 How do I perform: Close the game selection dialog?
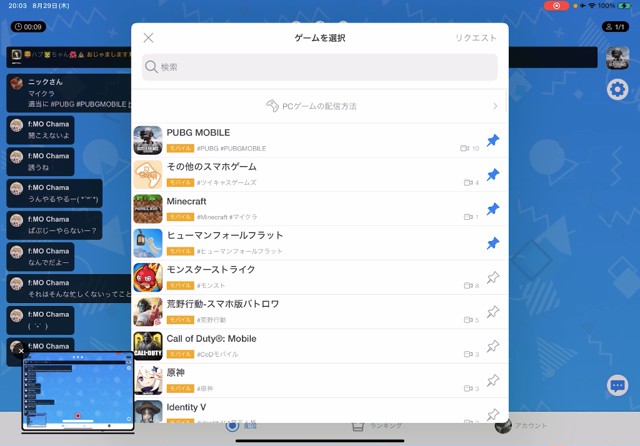(149, 38)
